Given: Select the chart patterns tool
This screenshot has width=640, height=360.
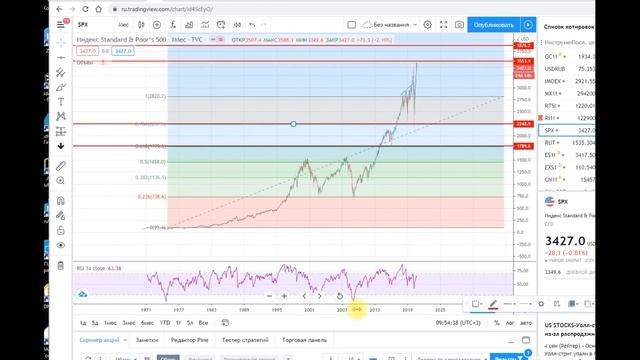Looking at the screenshot, I should [x=61, y=116].
